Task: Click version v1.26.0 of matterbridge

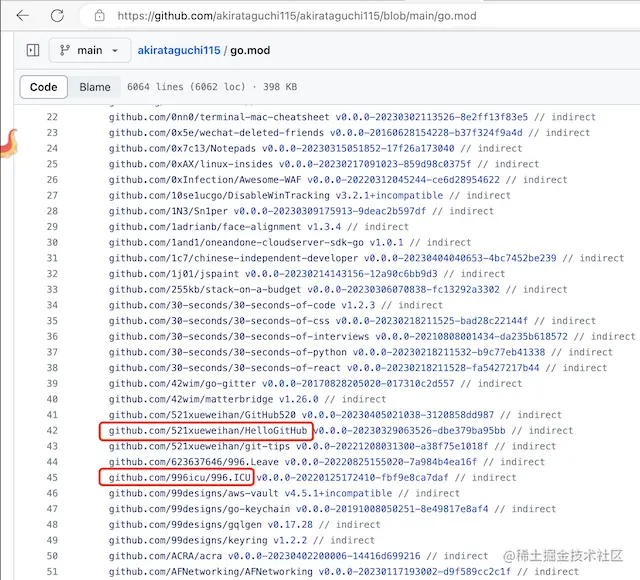Action: tap(299, 399)
